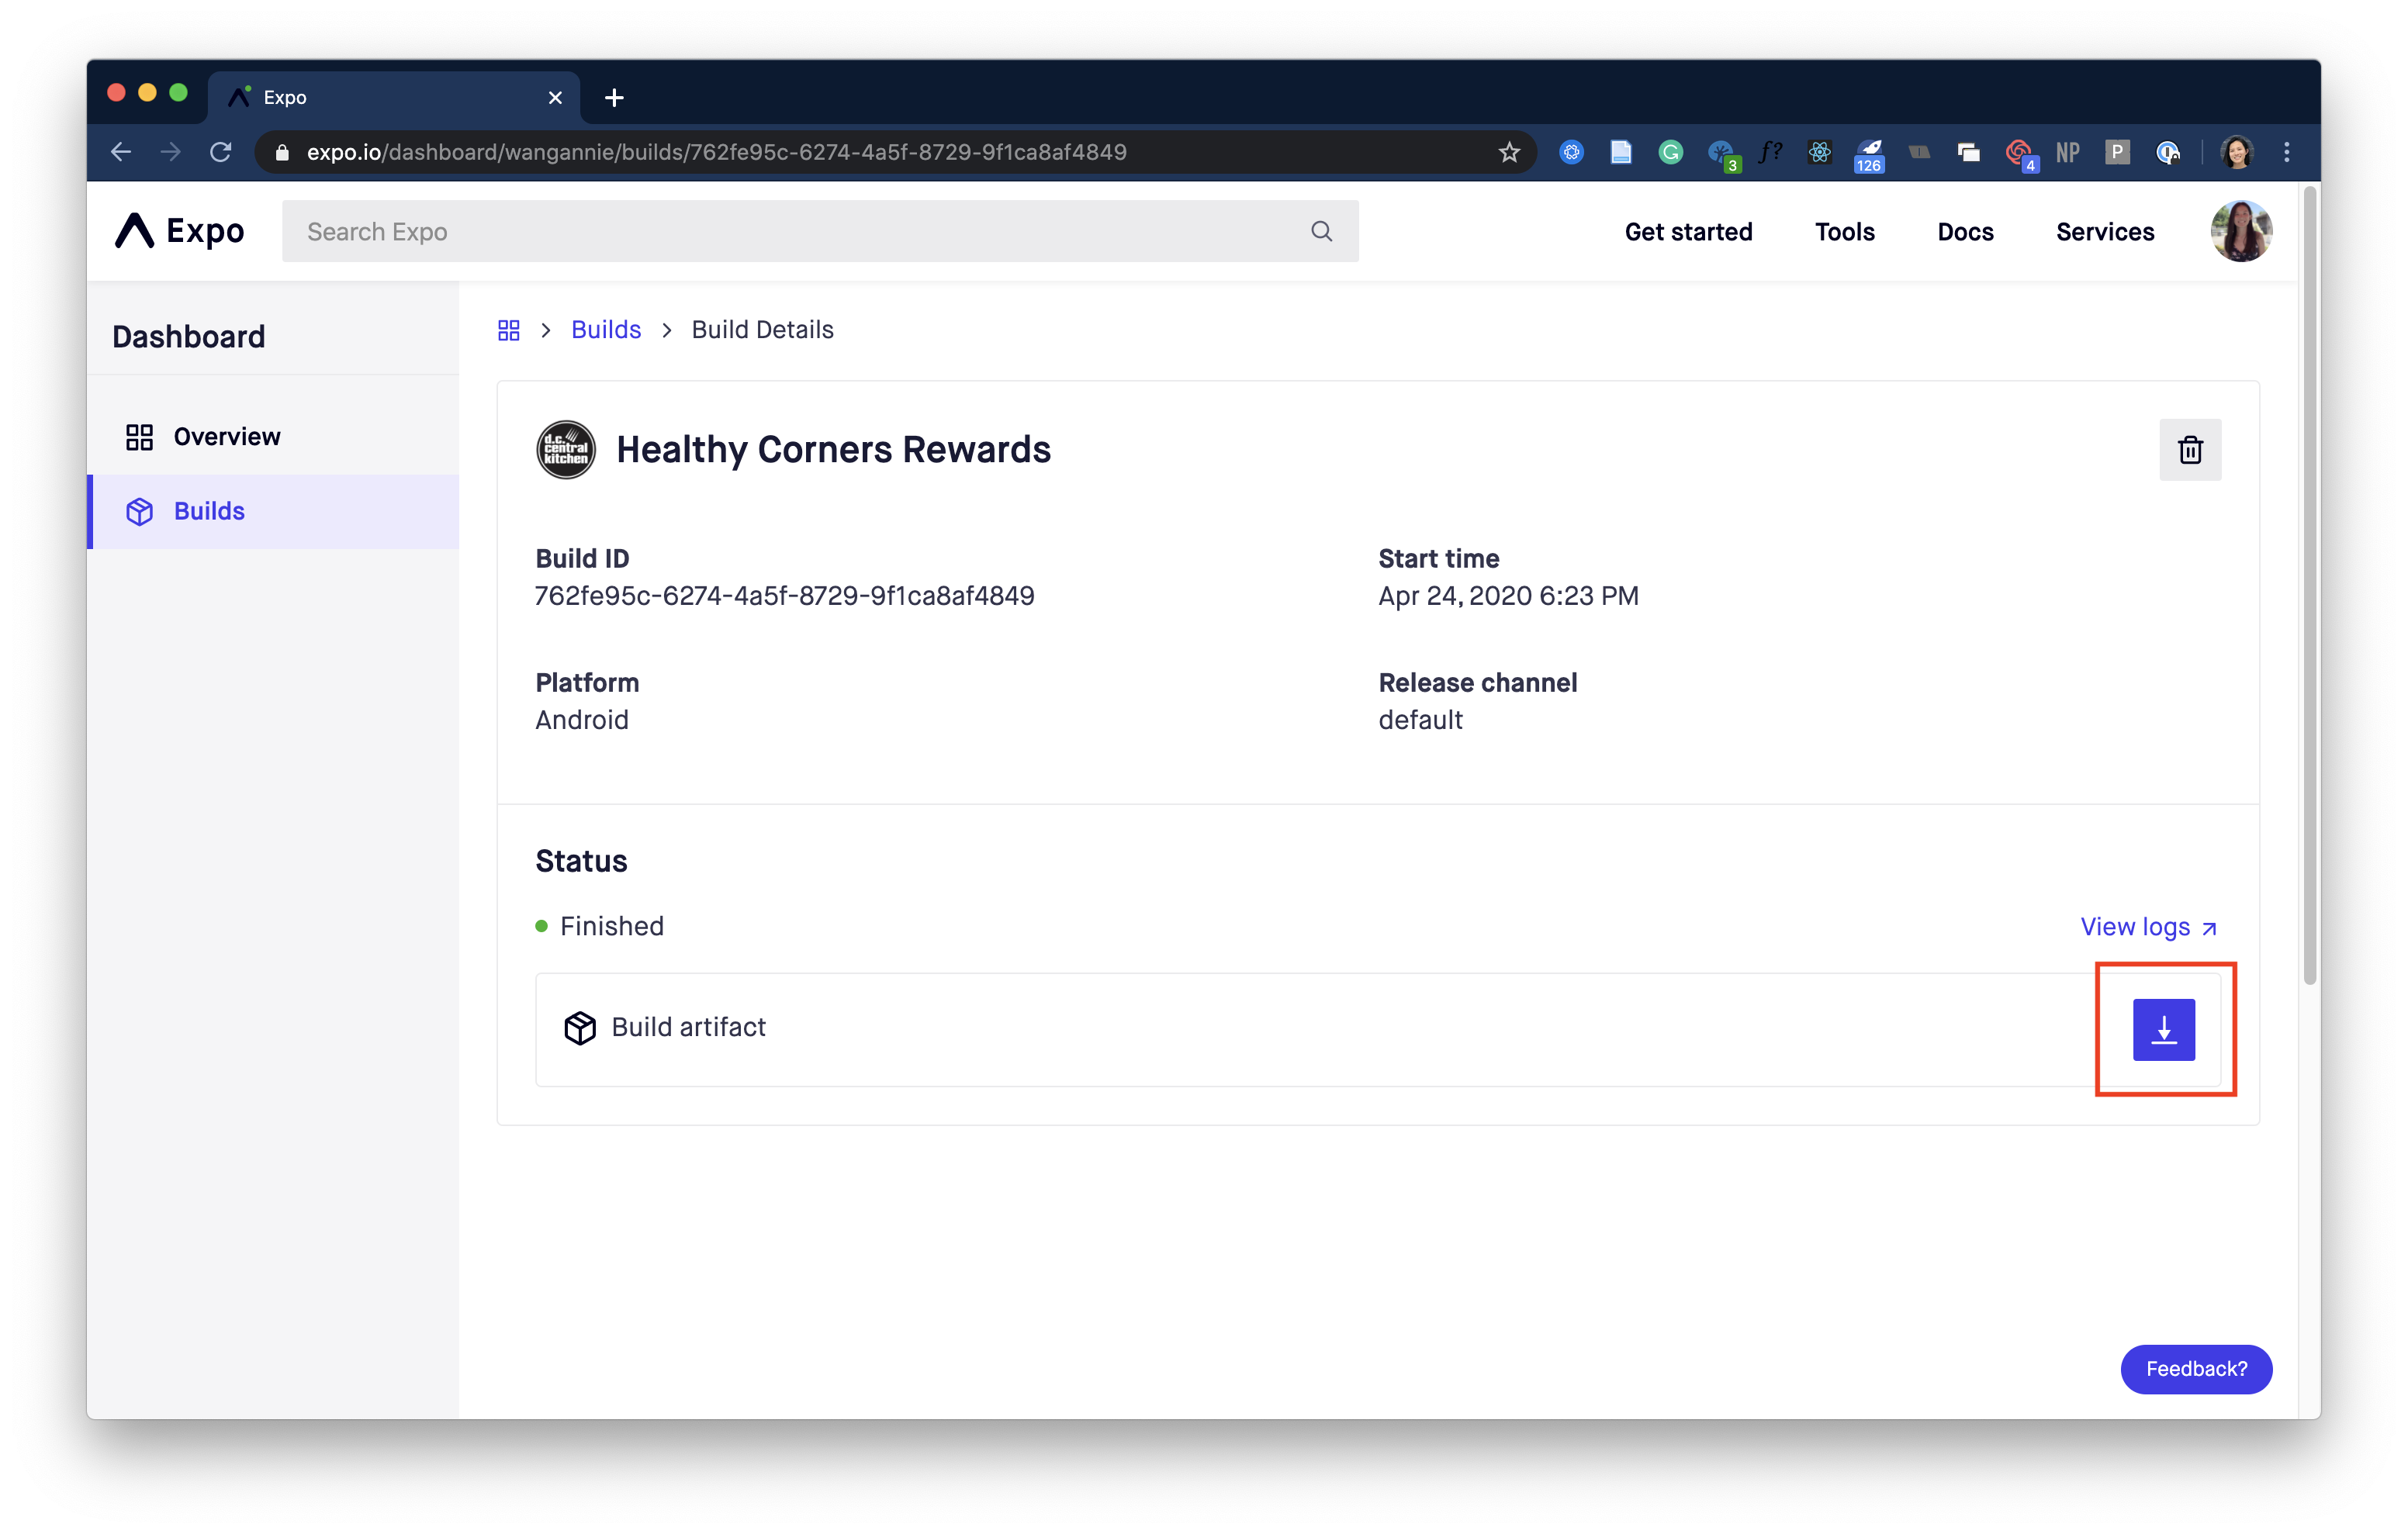
Task: Click the NP extension icon
Action: click(x=2067, y=152)
